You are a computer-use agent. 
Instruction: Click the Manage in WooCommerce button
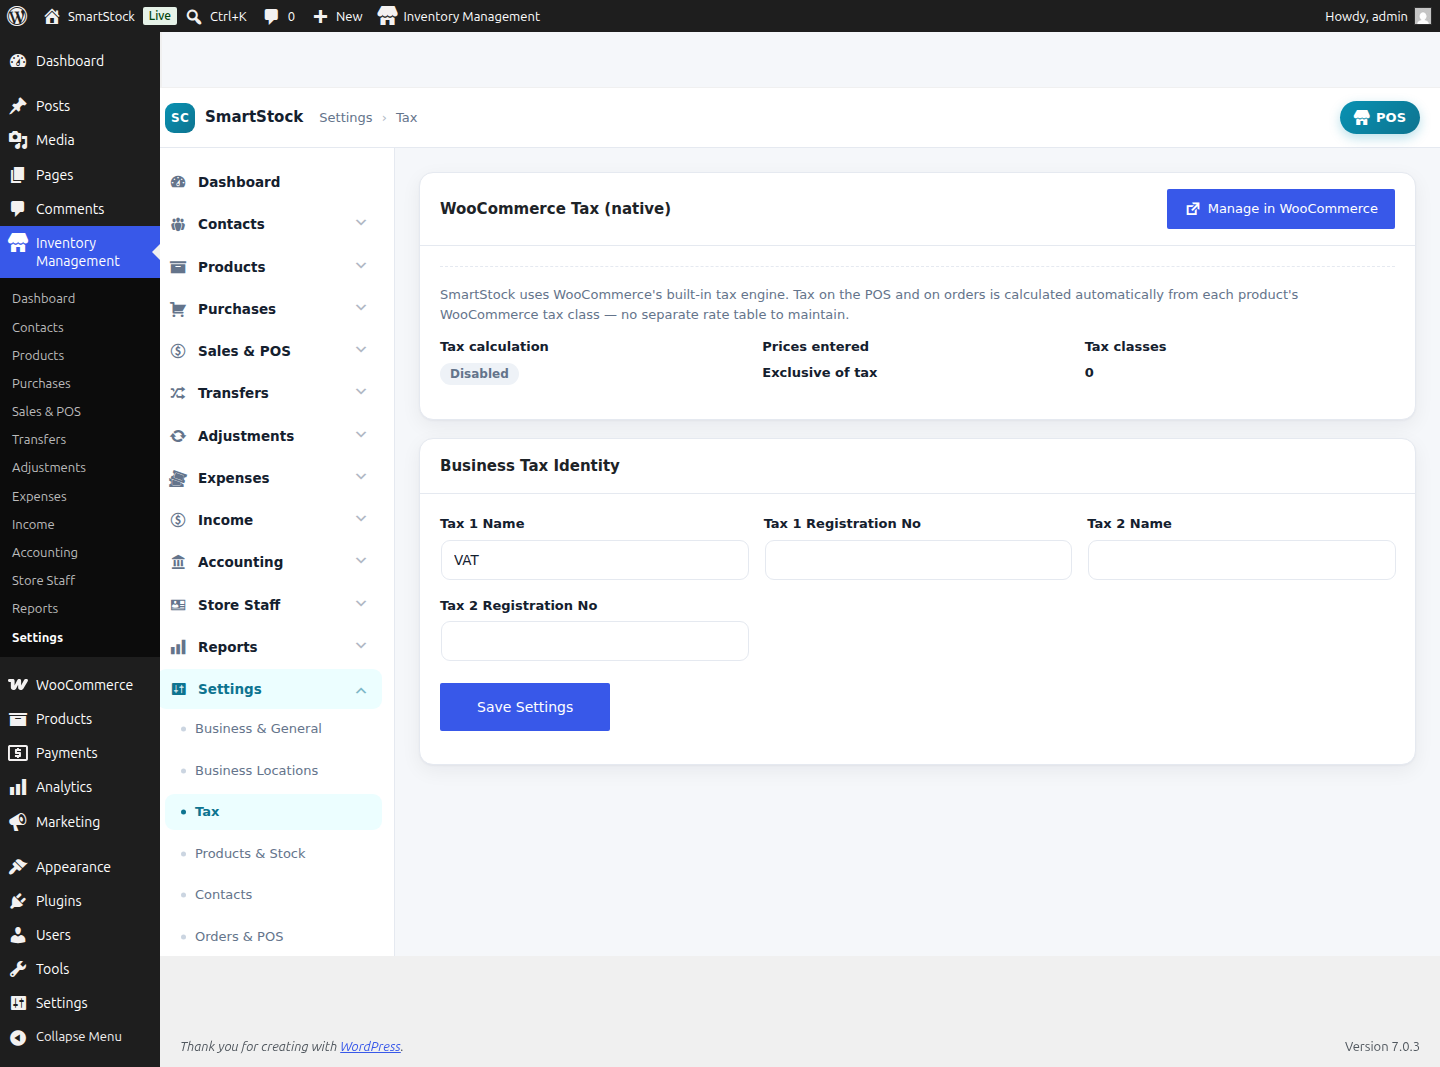coord(1280,209)
